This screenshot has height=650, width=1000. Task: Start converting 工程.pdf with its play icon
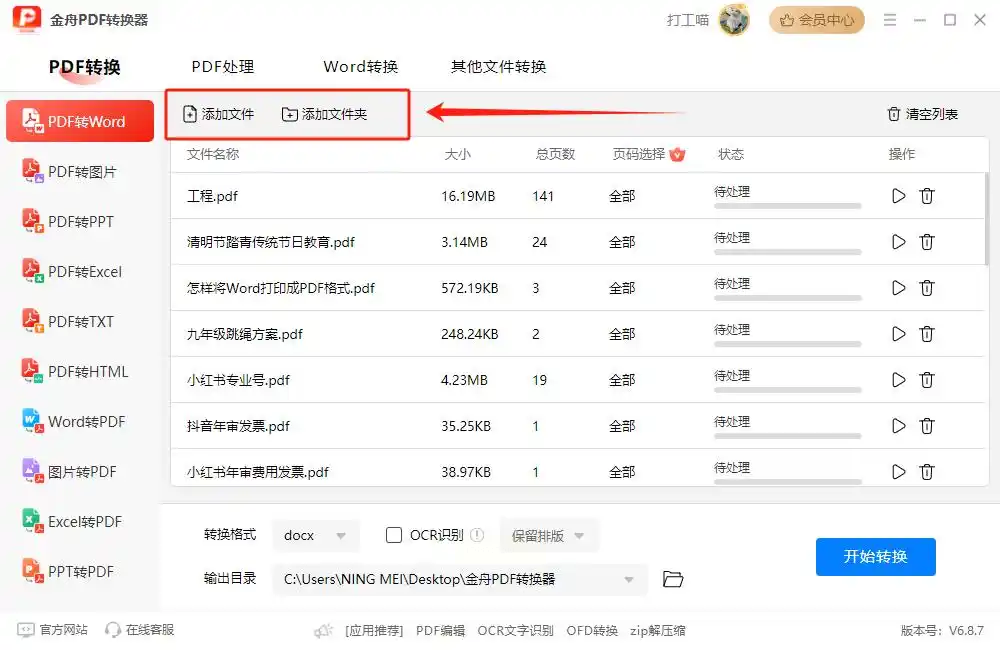[899, 196]
